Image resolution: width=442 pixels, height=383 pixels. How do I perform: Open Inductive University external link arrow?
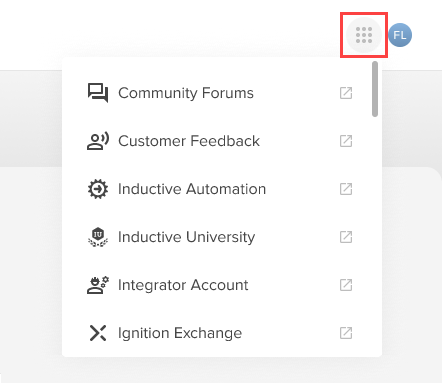(346, 237)
